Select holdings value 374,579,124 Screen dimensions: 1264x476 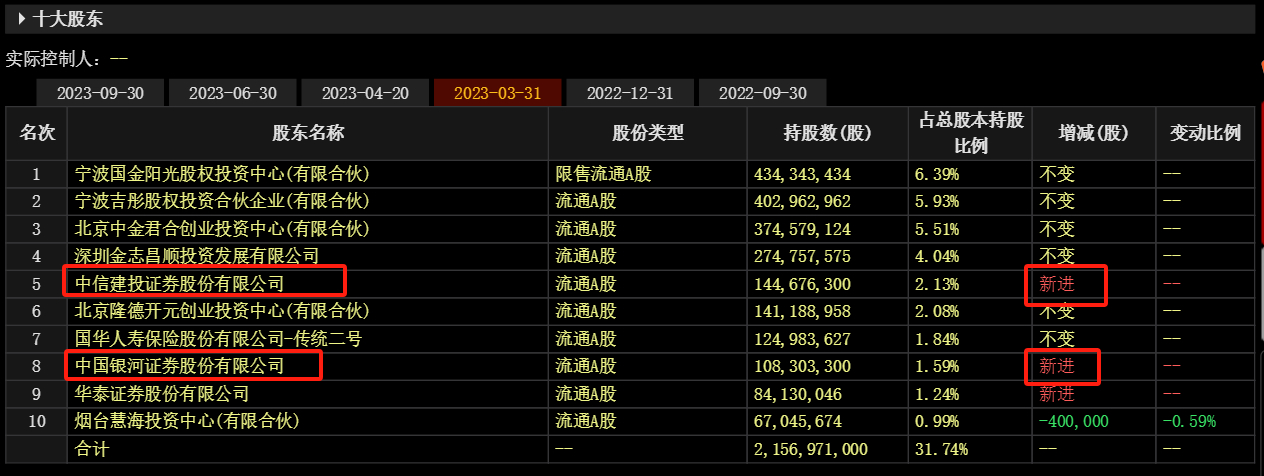pos(803,229)
